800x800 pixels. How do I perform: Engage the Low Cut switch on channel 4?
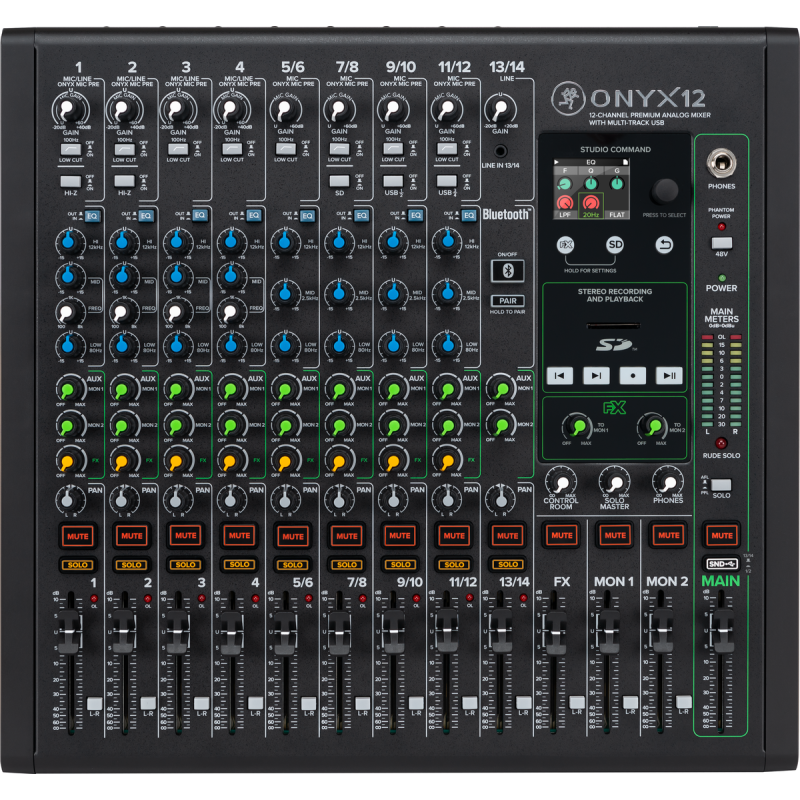tap(231, 149)
